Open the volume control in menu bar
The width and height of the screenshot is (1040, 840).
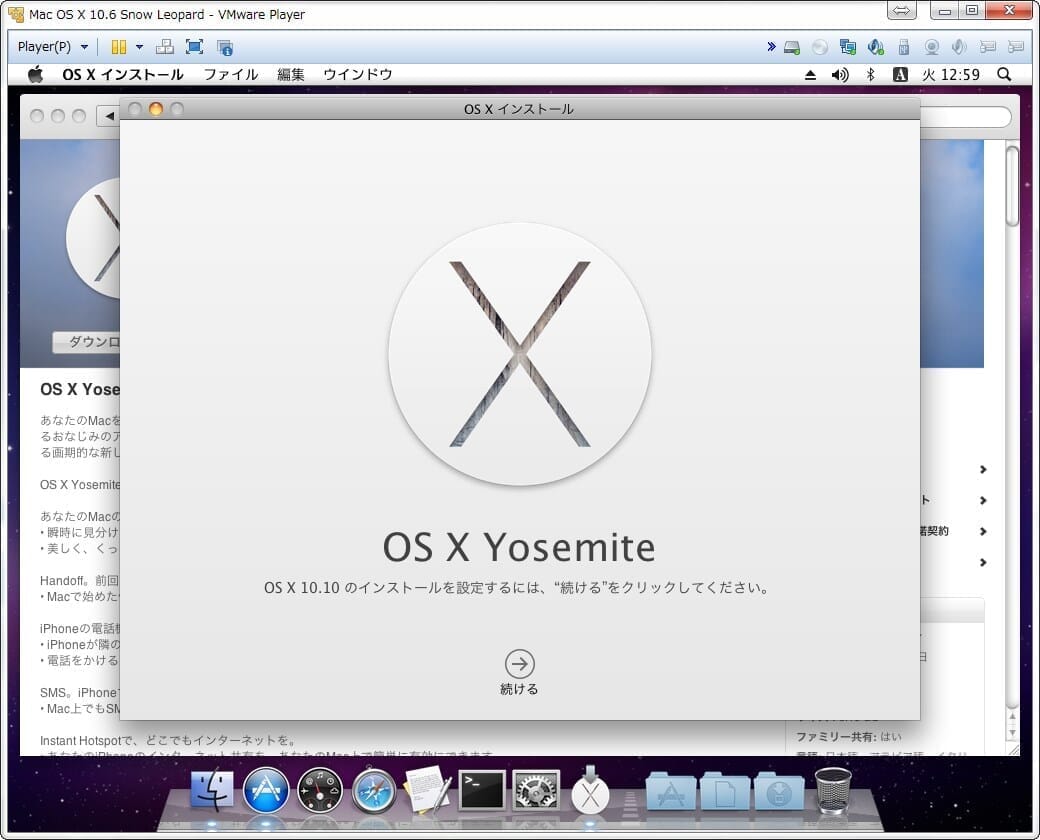[840, 75]
